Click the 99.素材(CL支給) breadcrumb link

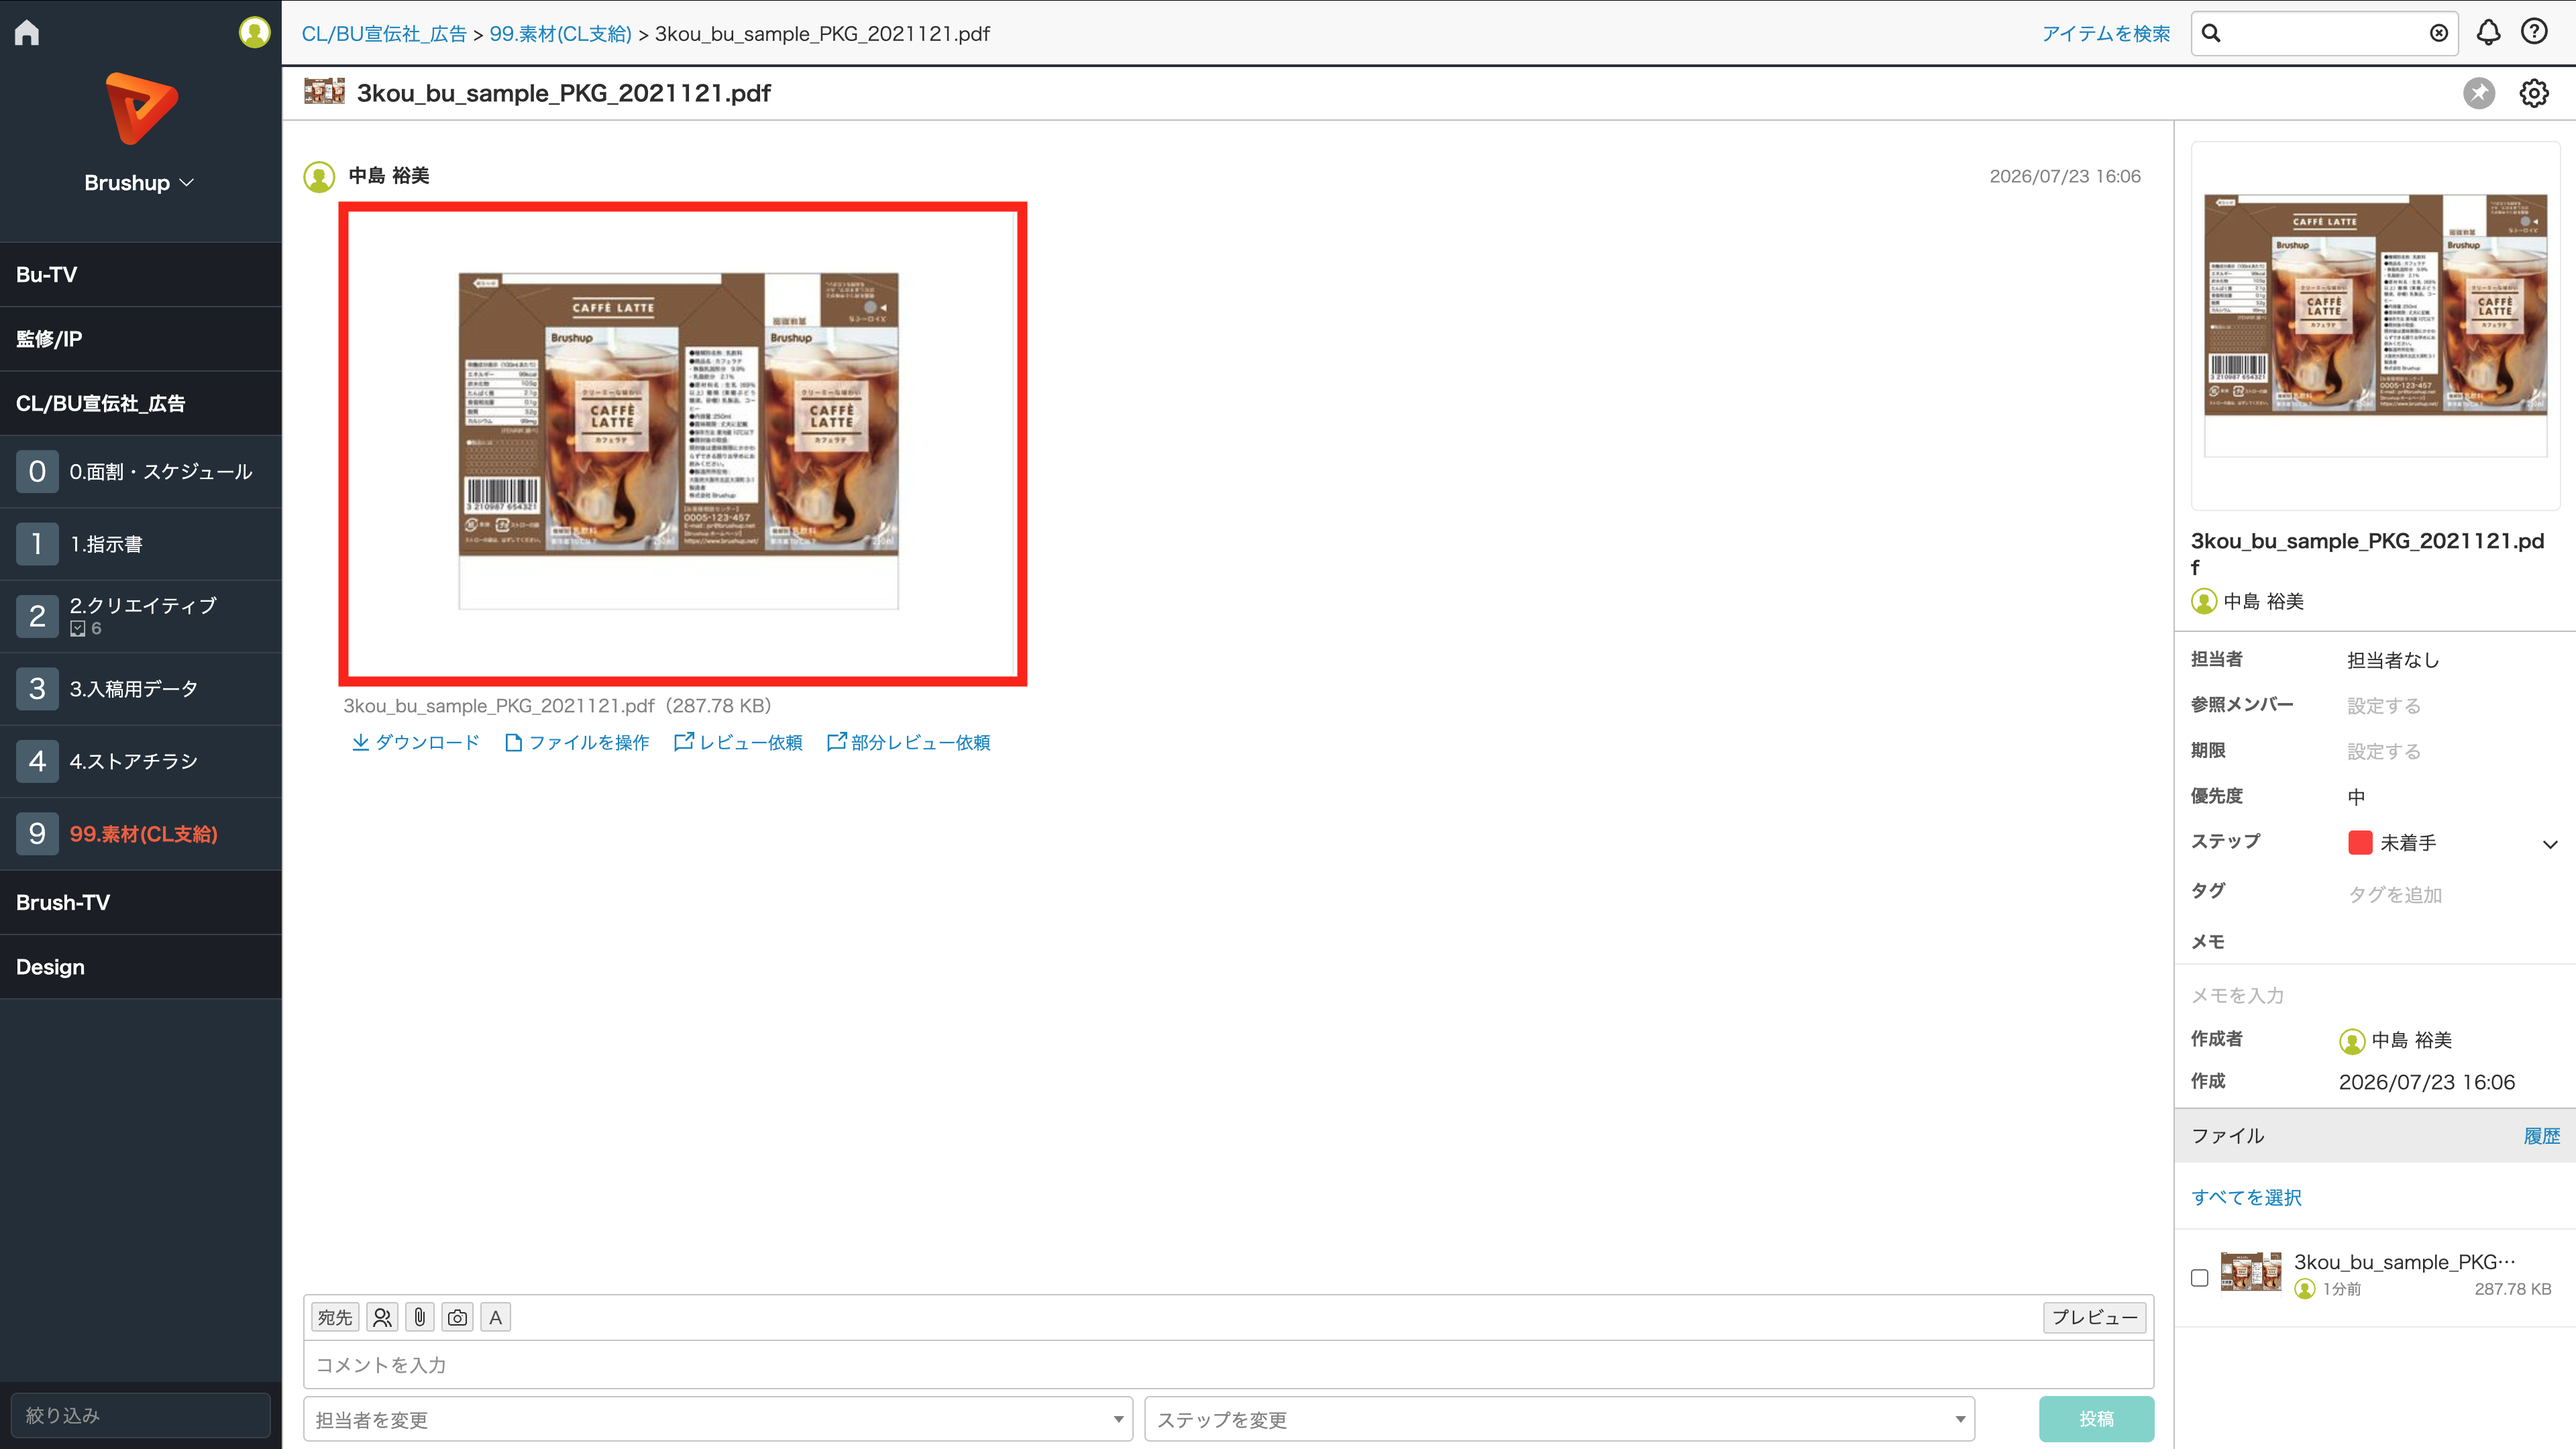click(560, 34)
